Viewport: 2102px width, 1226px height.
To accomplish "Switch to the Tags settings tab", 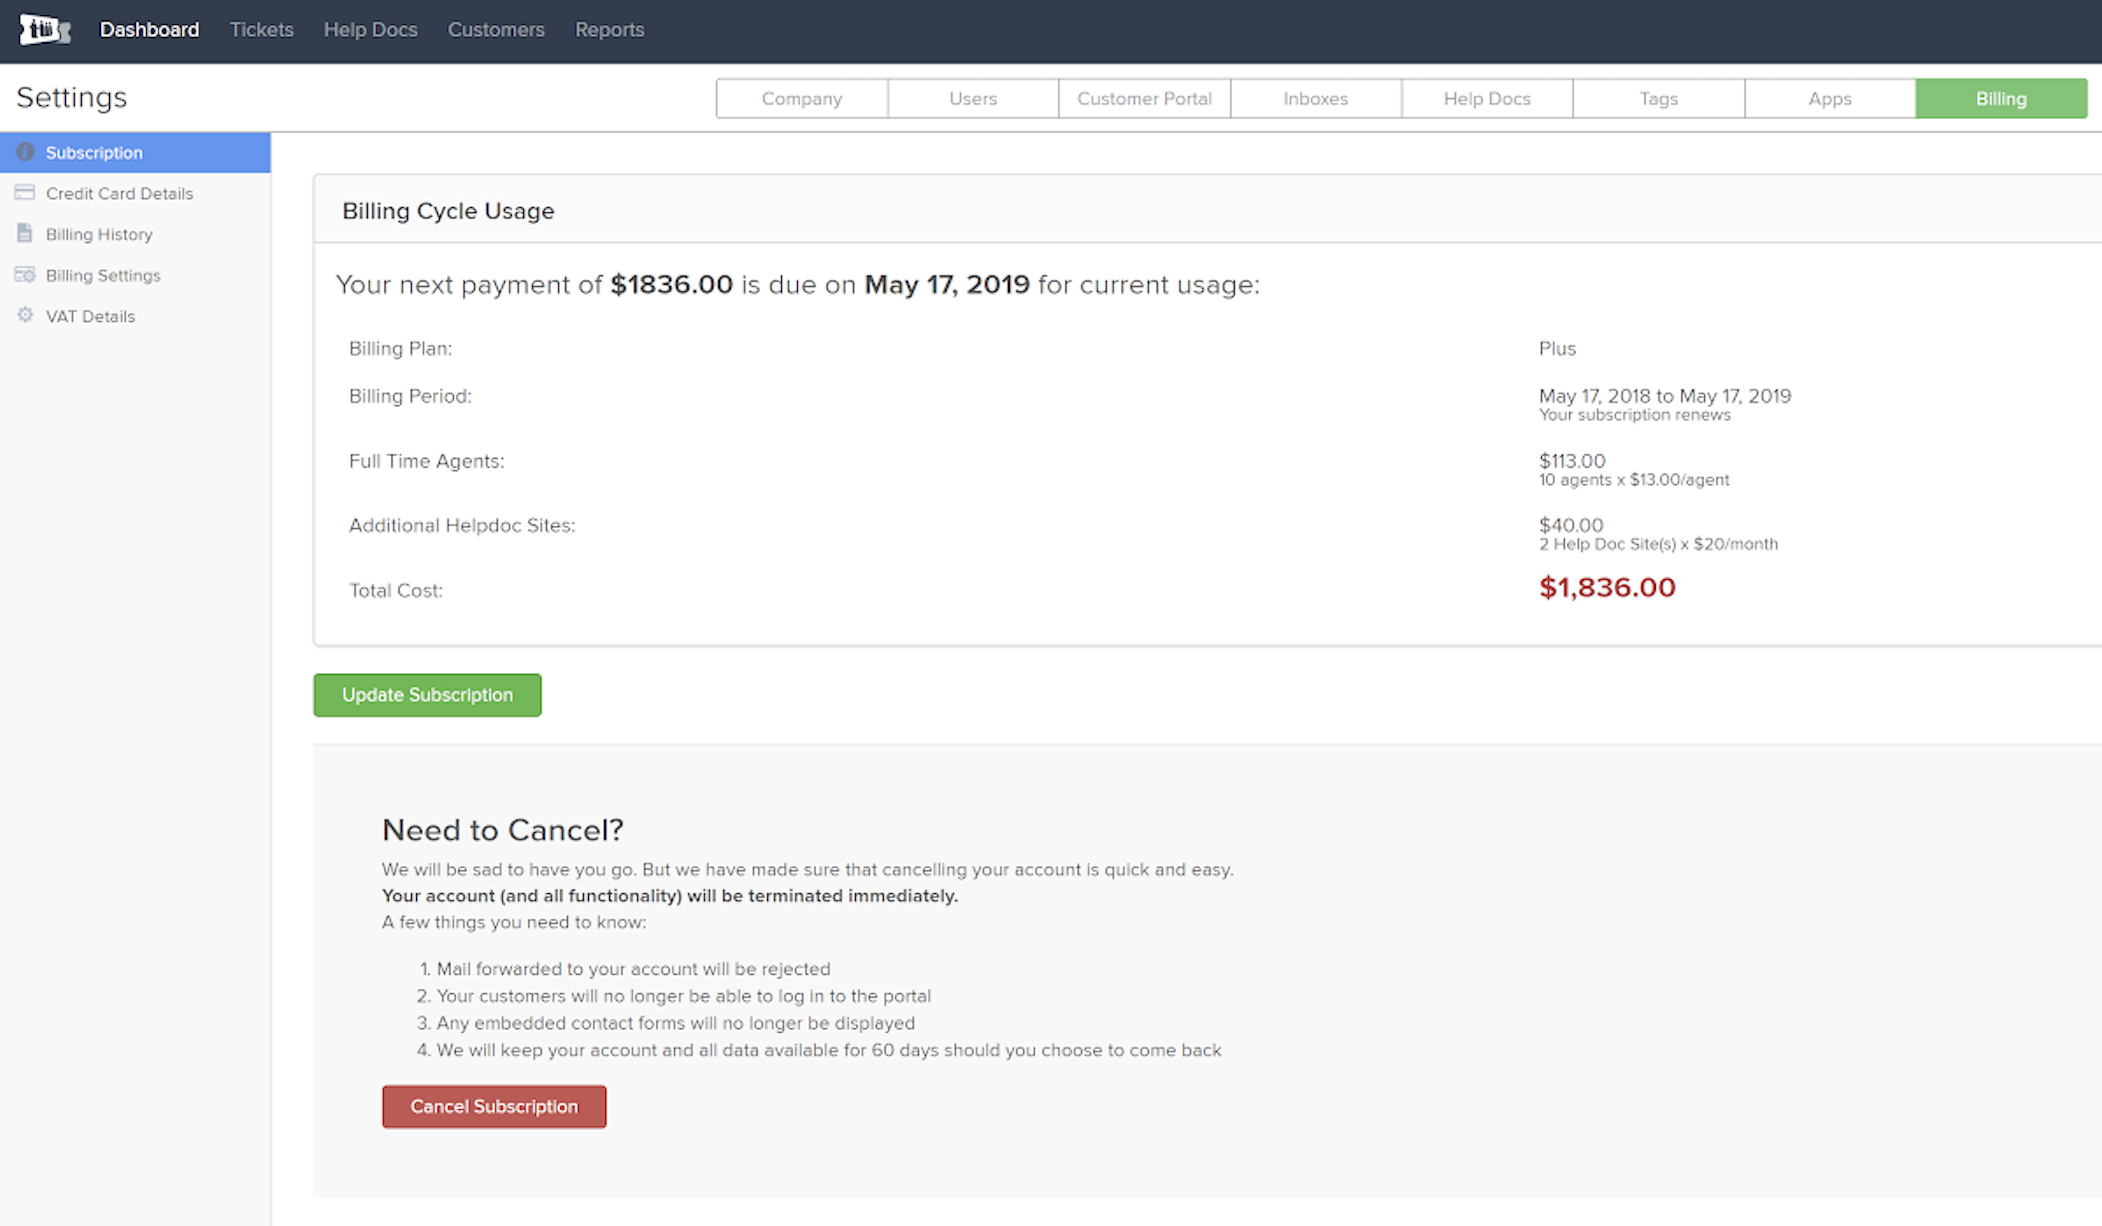I will coord(1658,99).
